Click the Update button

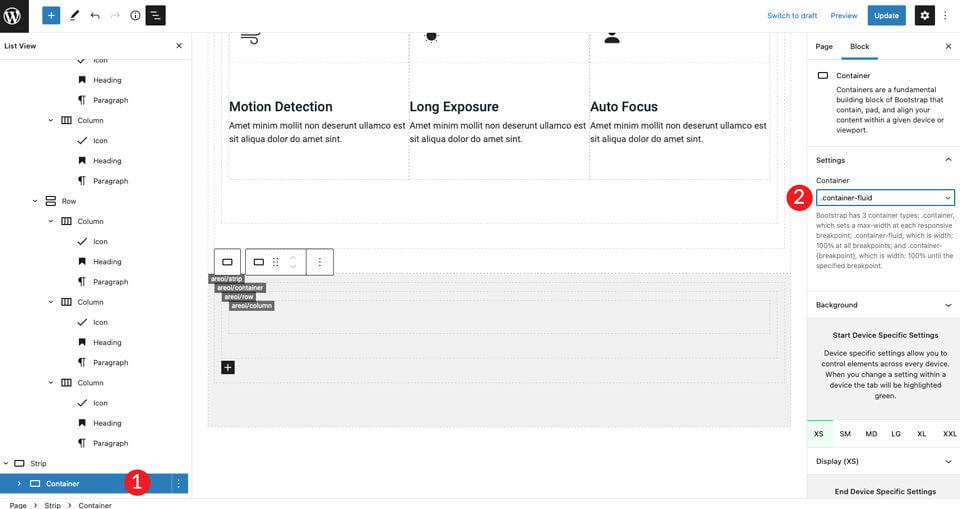tap(885, 16)
